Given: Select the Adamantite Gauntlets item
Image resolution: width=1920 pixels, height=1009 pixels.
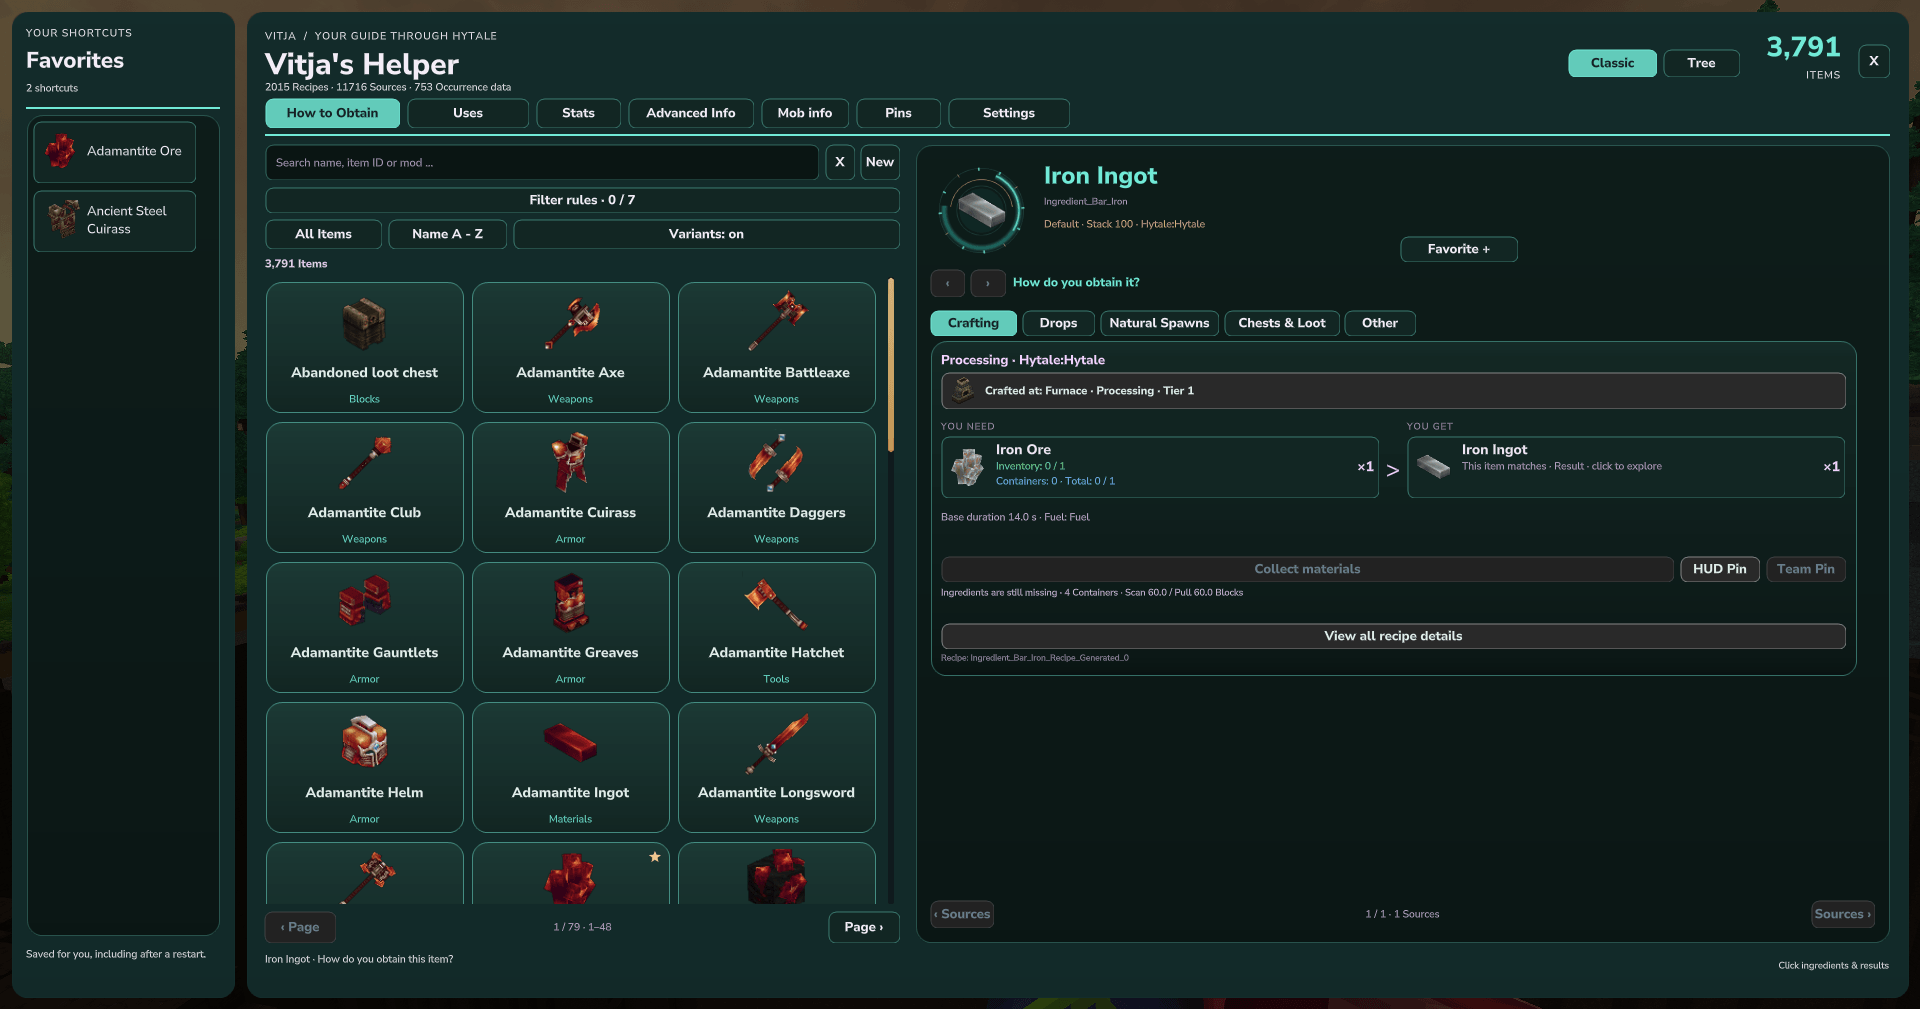Looking at the screenshot, I should (364, 627).
